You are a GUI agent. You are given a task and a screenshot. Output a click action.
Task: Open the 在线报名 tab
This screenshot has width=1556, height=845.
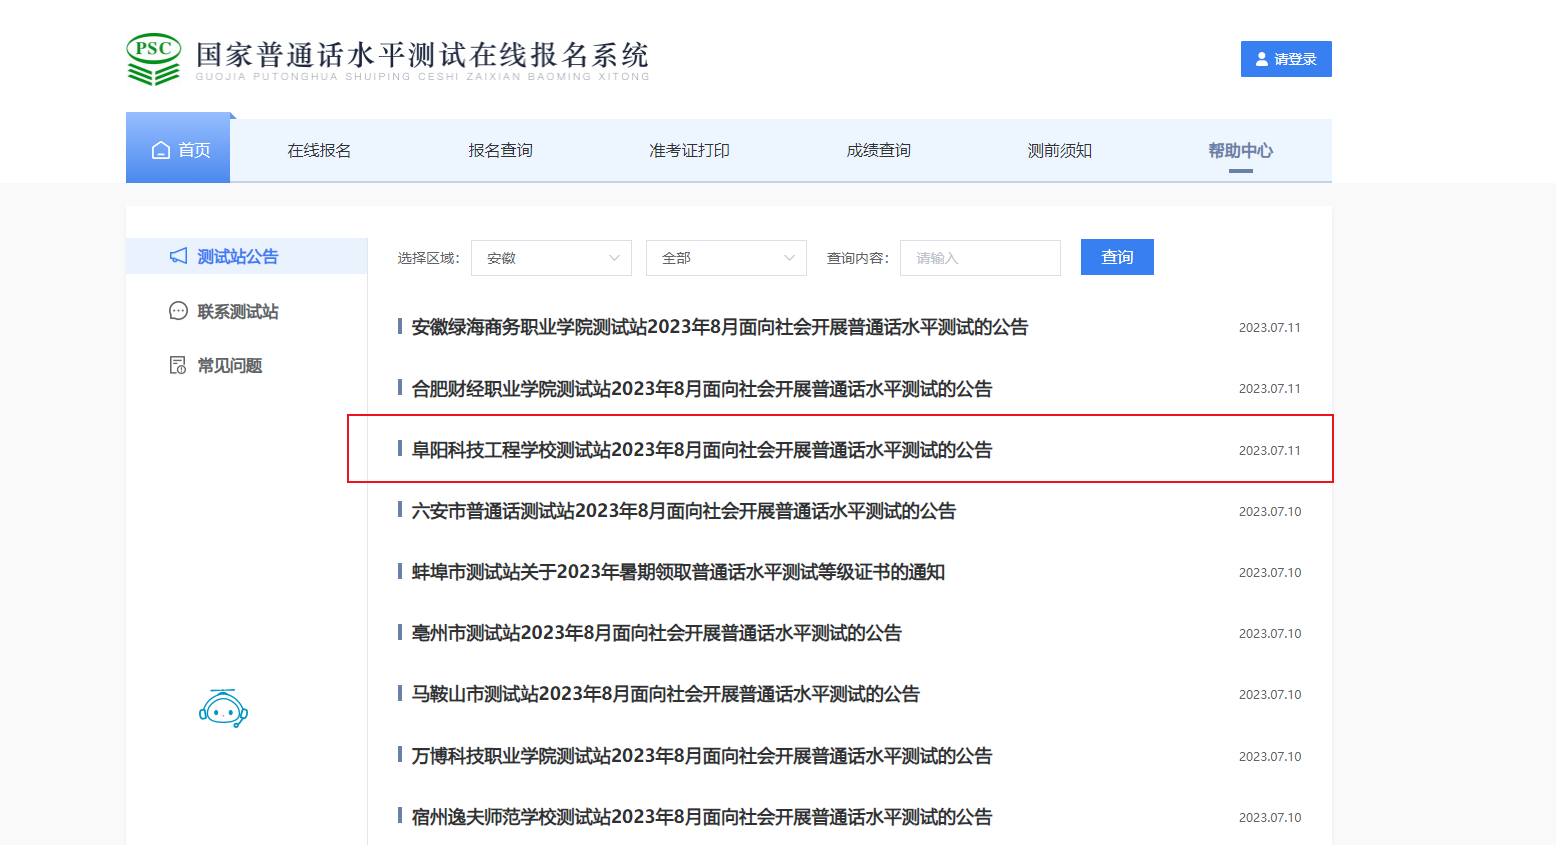pos(319,150)
